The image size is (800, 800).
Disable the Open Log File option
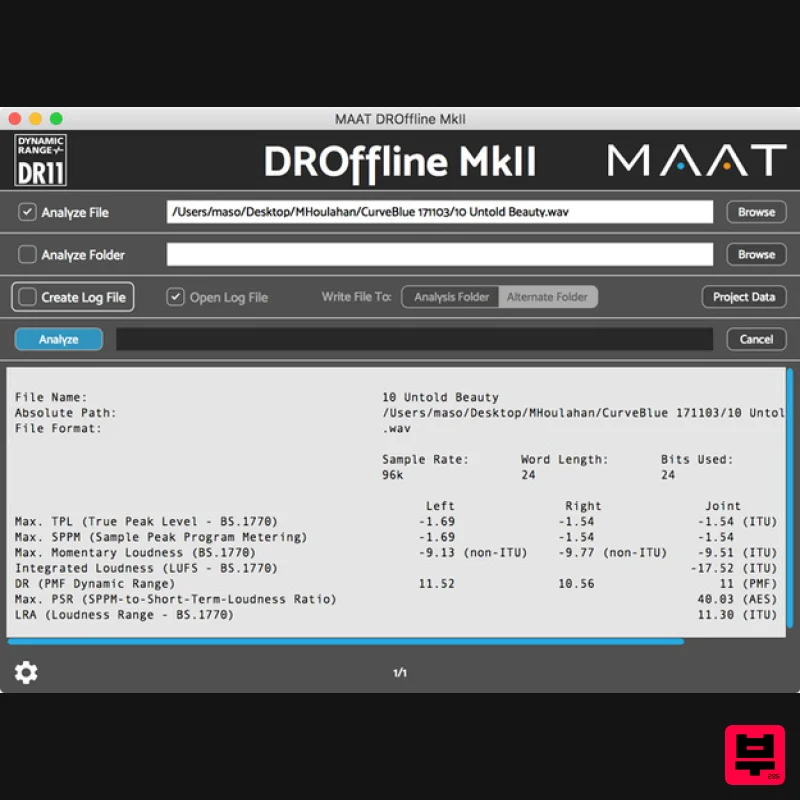[x=177, y=297]
